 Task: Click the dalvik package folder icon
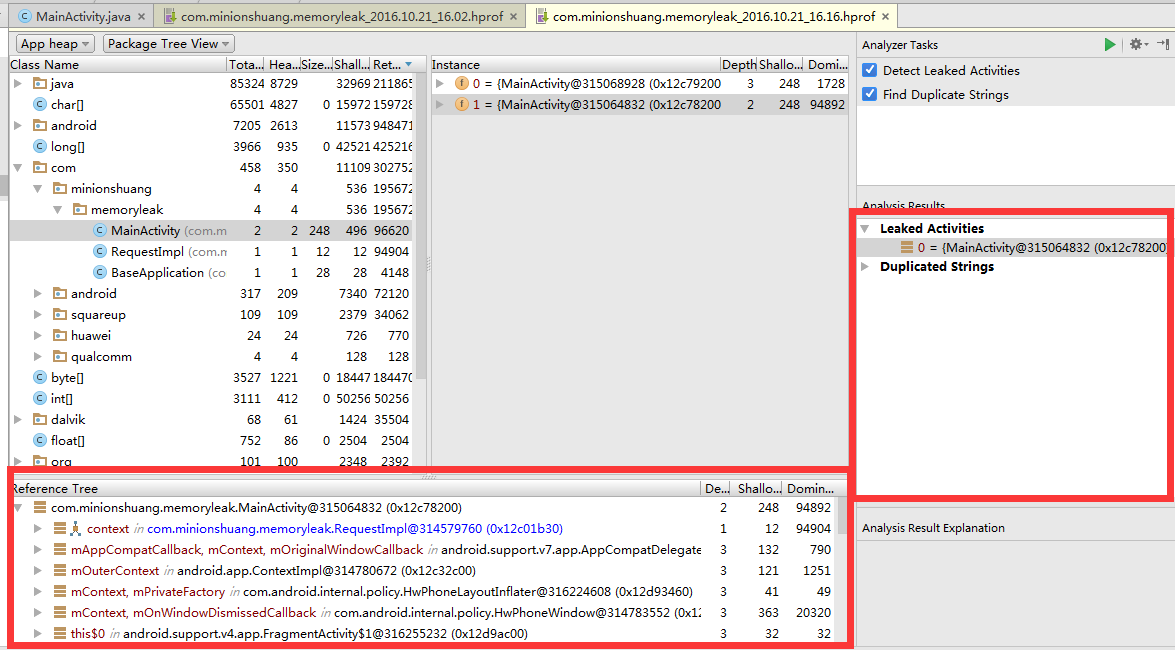(x=40, y=419)
